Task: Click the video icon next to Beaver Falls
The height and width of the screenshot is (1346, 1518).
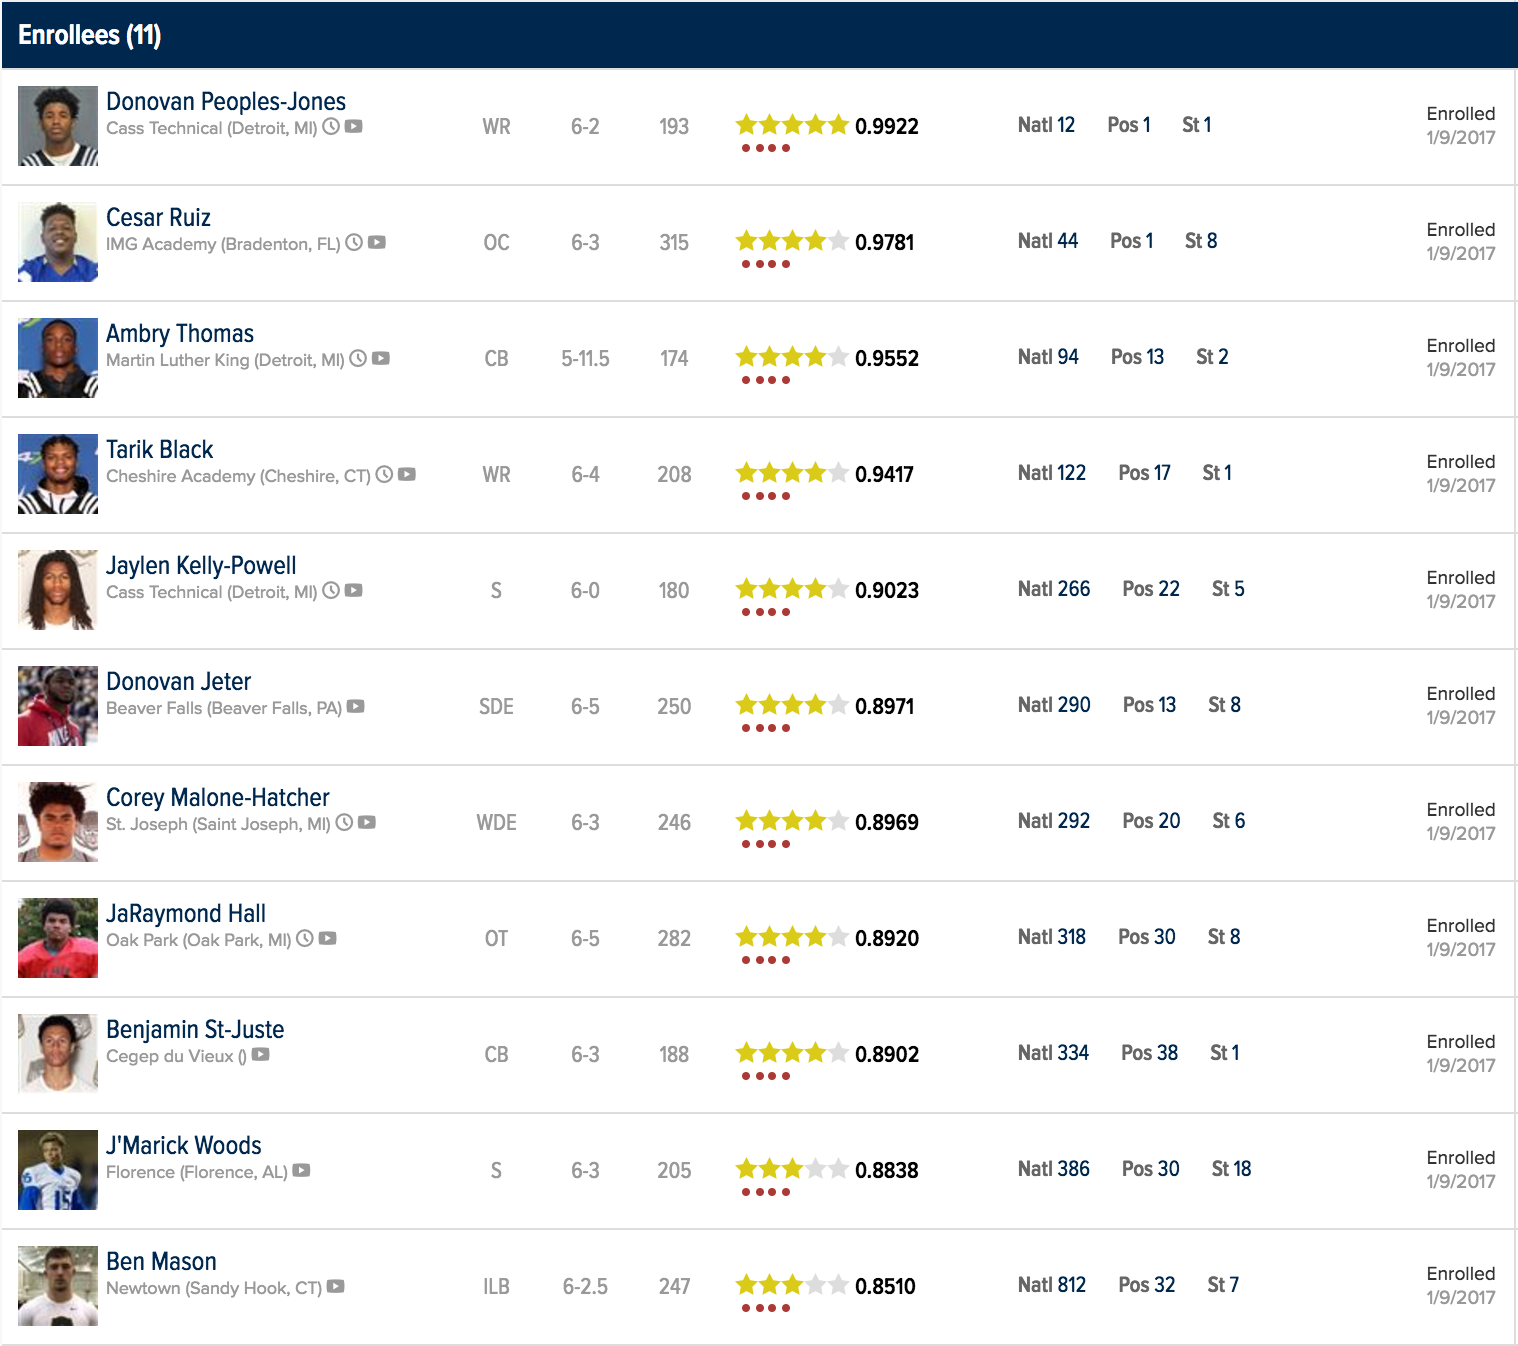Action: click(x=356, y=707)
